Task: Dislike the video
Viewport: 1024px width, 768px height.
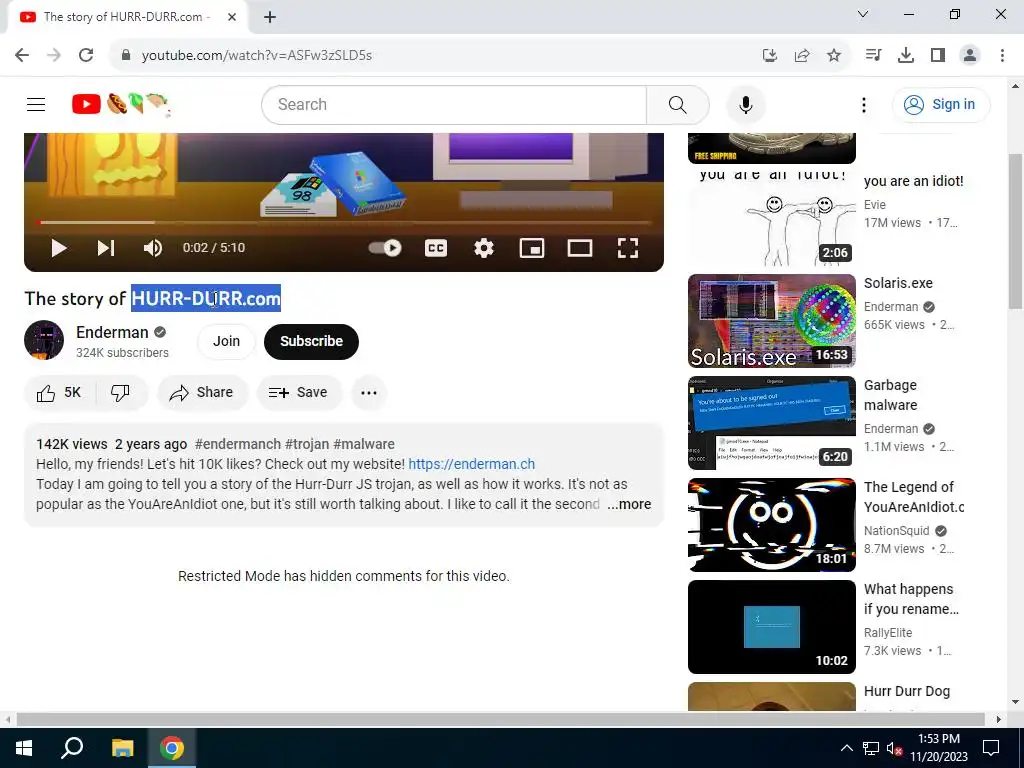Action: coord(121,392)
